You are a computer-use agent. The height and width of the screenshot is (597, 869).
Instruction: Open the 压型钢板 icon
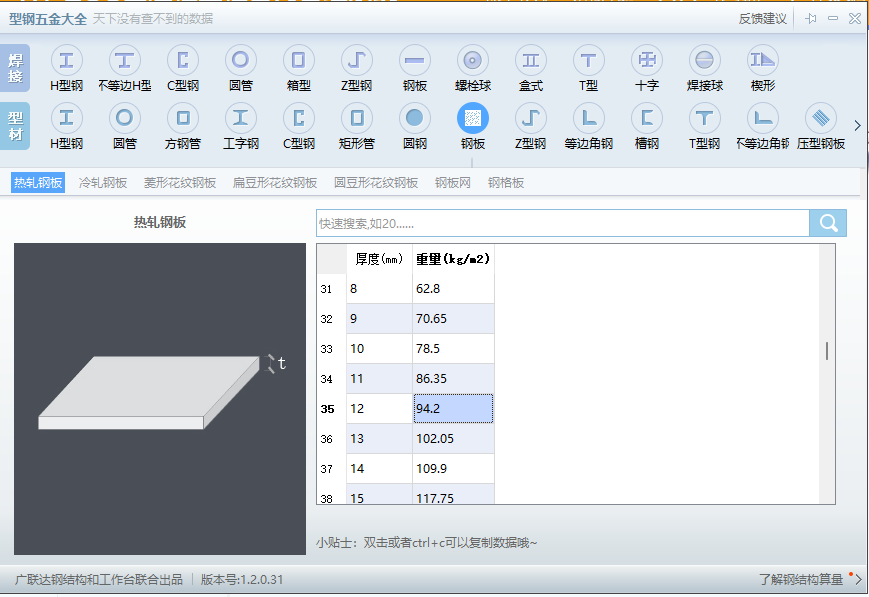(x=821, y=118)
